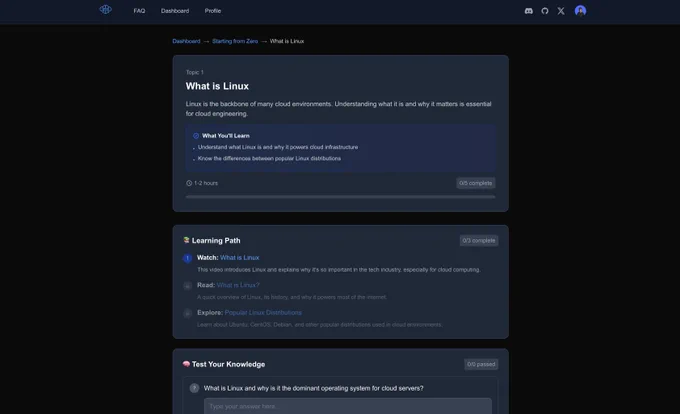Image resolution: width=680 pixels, height=414 pixels.
Task: Click the 0/5 complete badge
Action: pyautogui.click(x=476, y=183)
